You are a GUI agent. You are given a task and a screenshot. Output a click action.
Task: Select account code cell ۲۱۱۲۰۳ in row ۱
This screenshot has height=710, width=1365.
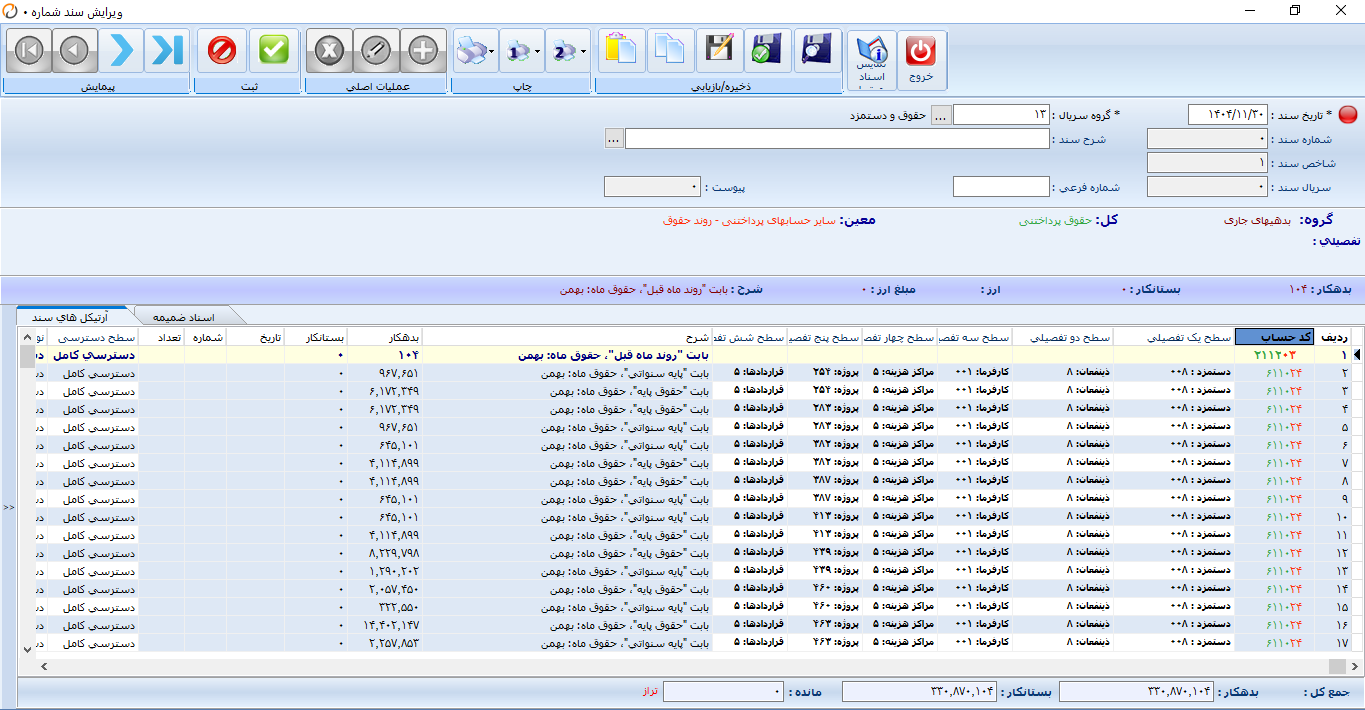(1274, 354)
